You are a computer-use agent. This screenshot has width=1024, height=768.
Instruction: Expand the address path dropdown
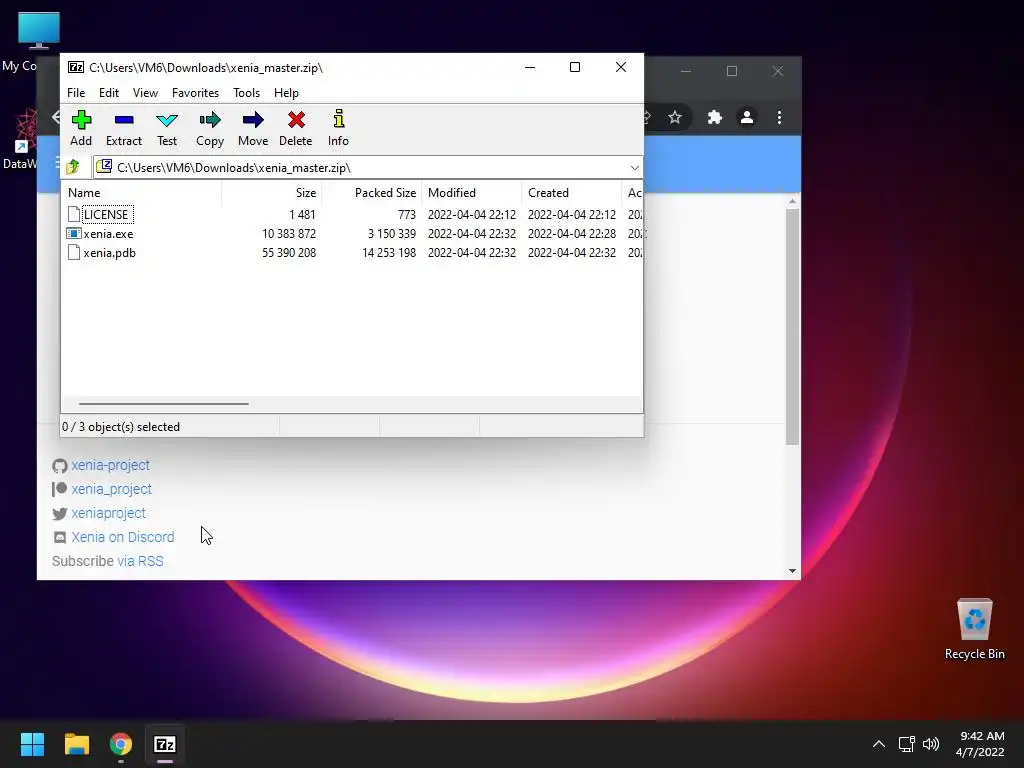coord(634,168)
